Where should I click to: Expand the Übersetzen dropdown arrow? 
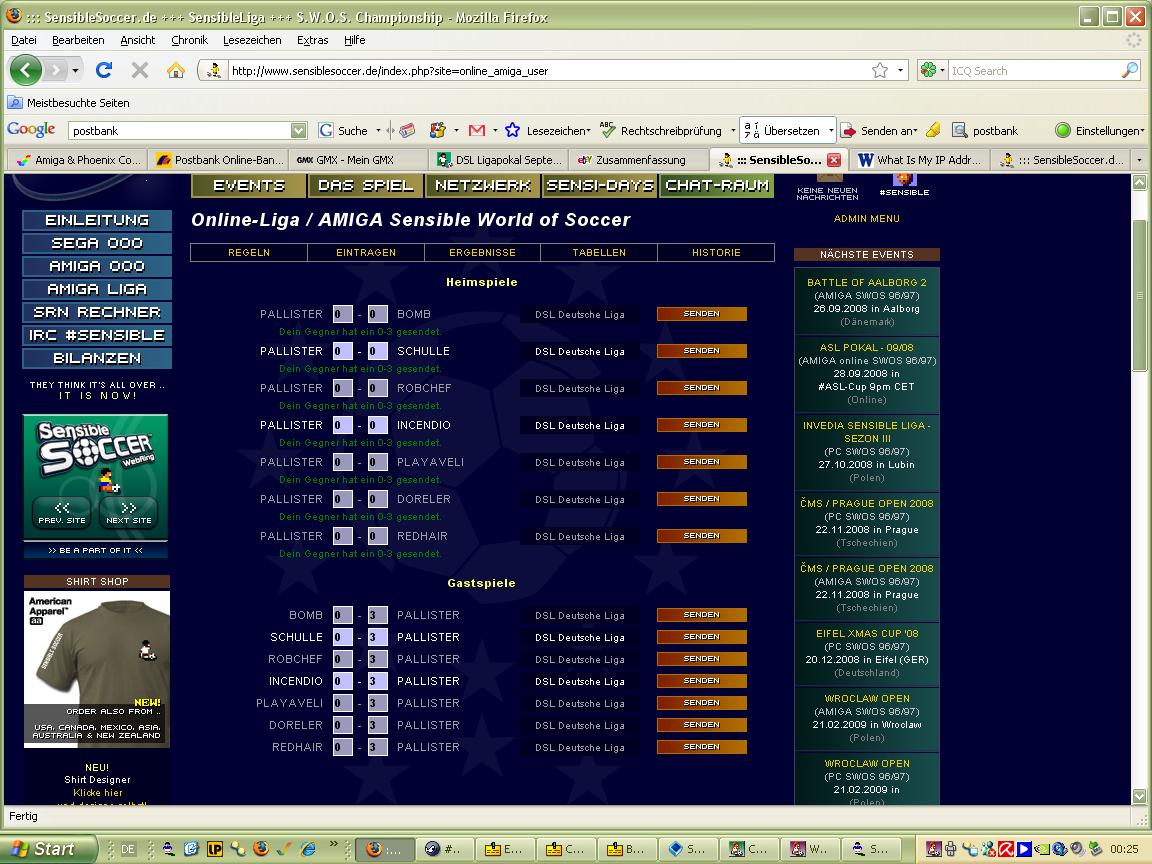[x=829, y=130]
